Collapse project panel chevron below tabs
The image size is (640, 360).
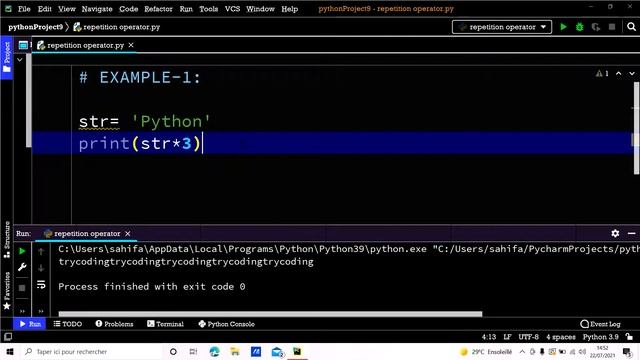[20, 60]
